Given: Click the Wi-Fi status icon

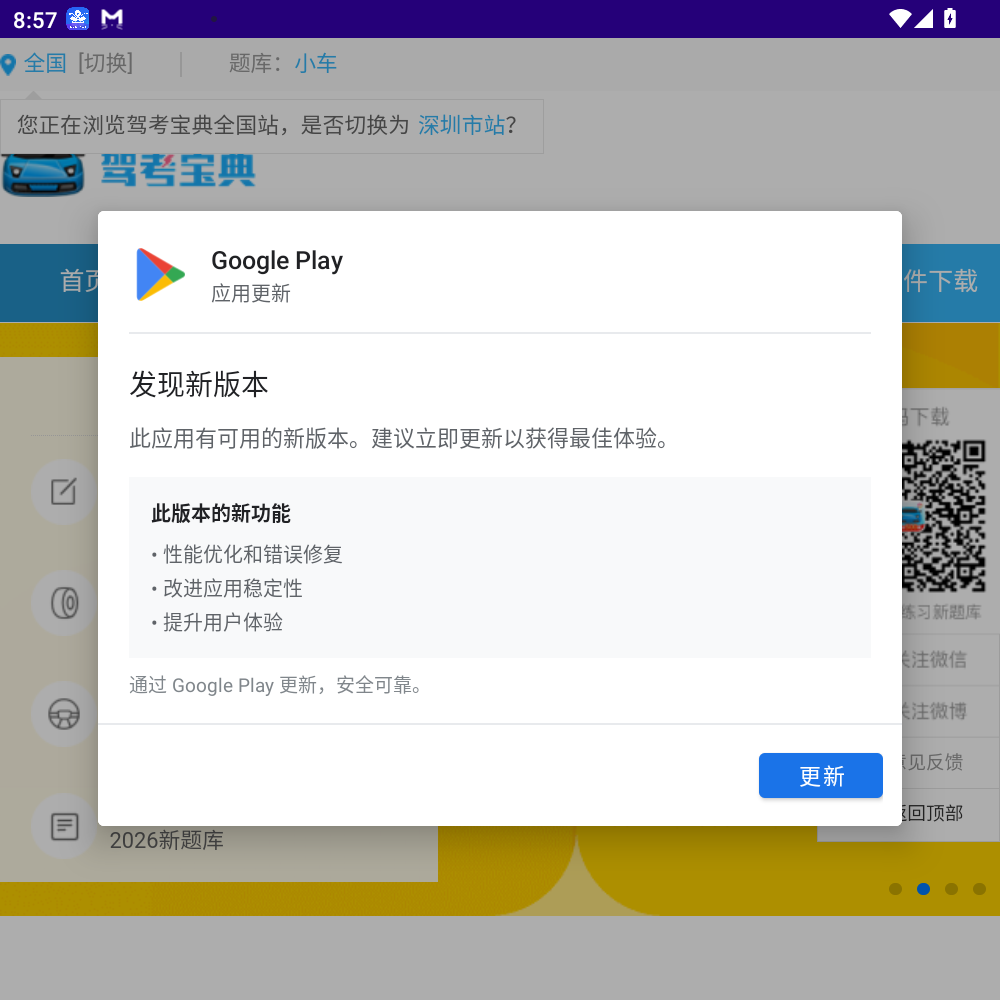Looking at the screenshot, I should [900, 18].
